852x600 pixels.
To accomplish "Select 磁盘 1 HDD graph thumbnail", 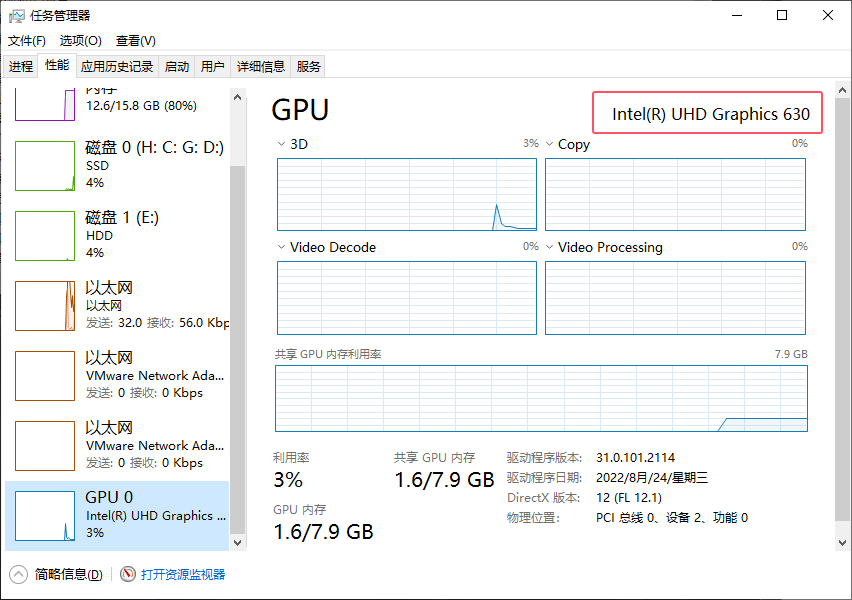I will click(x=45, y=236).
